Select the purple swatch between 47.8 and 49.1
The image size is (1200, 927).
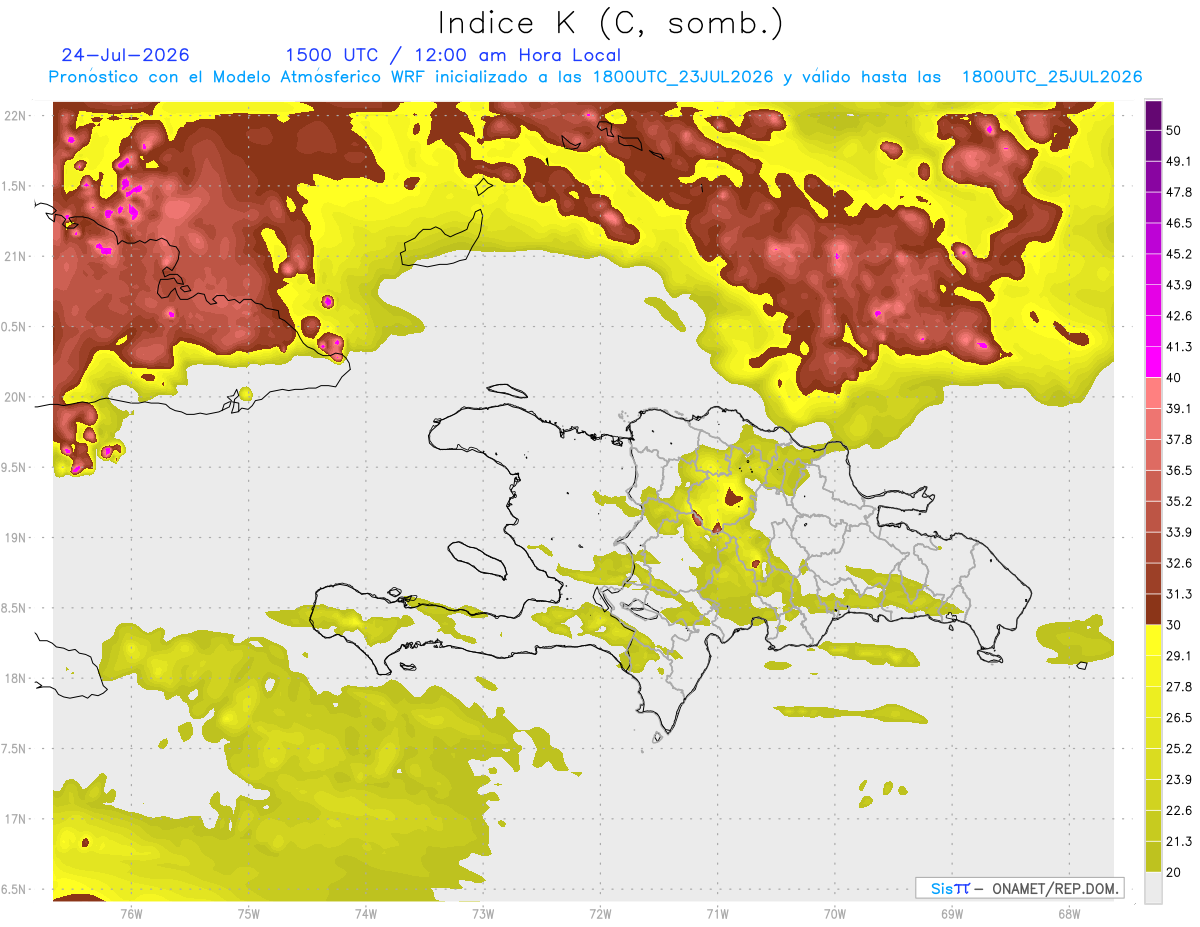(1154, 176)
